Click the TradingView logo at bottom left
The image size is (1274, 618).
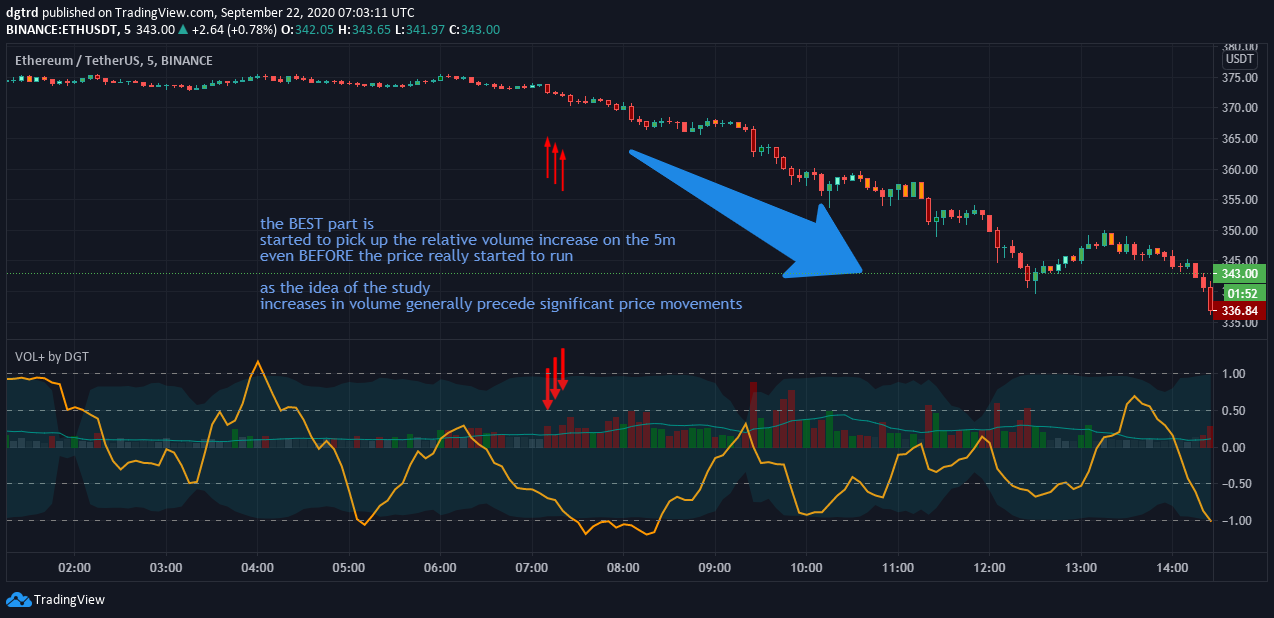coord(56,600)
